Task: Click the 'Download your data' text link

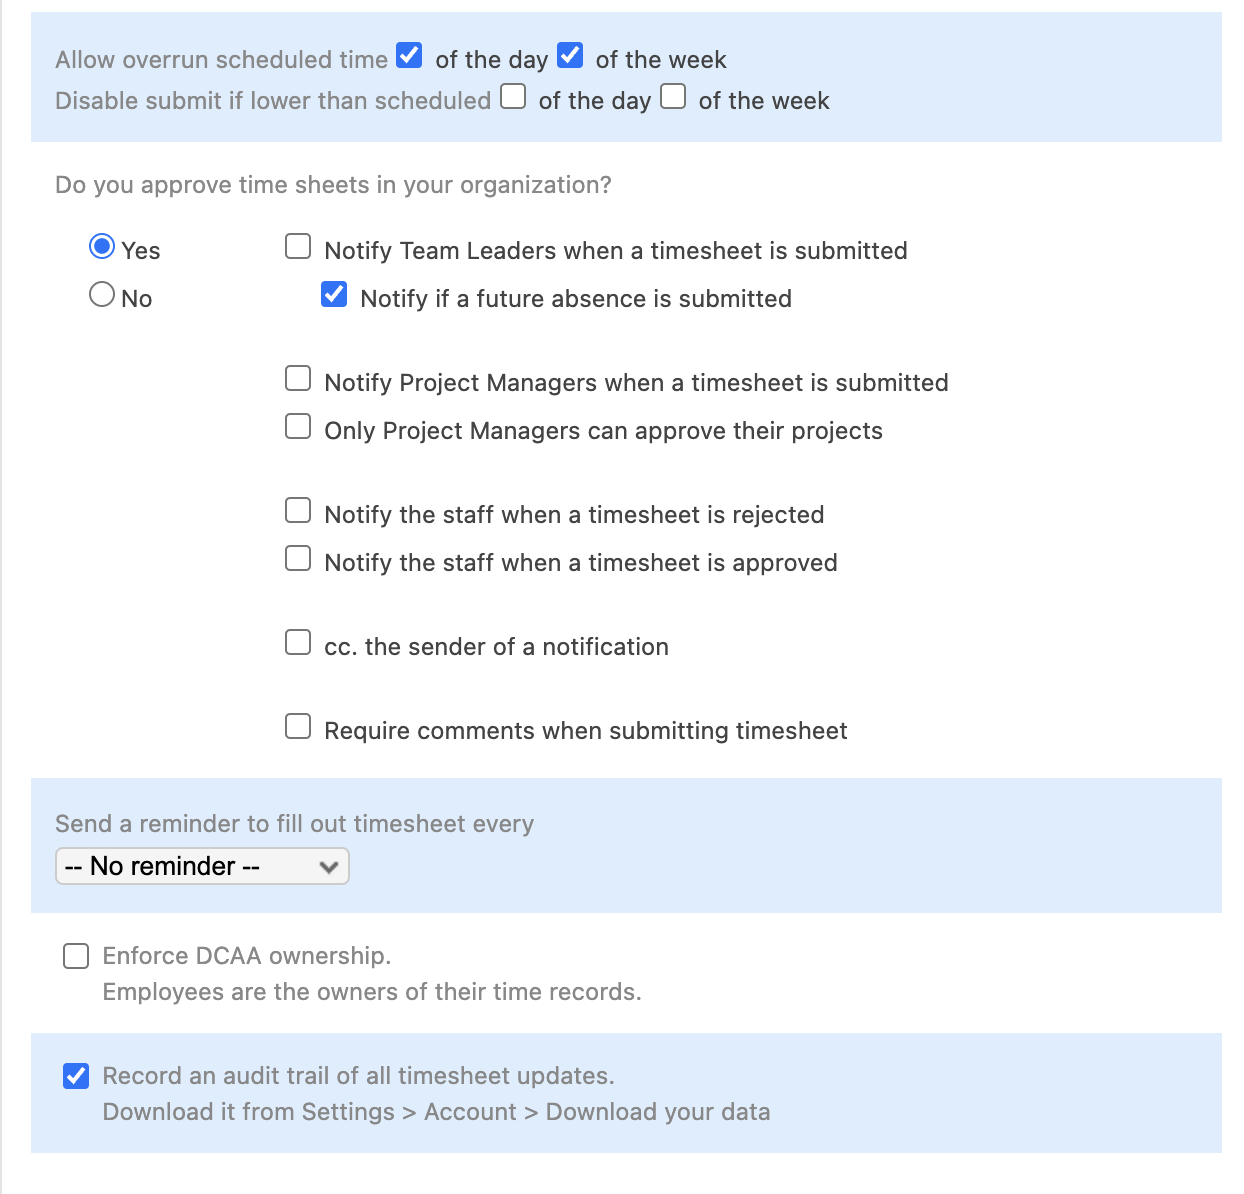Action: coord(657,1111)
